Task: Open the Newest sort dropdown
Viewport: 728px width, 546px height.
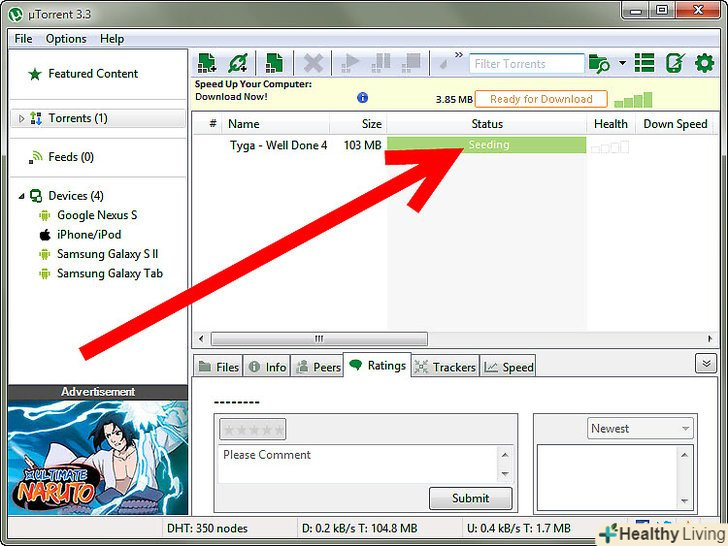Action: click(x=640, y=429)
